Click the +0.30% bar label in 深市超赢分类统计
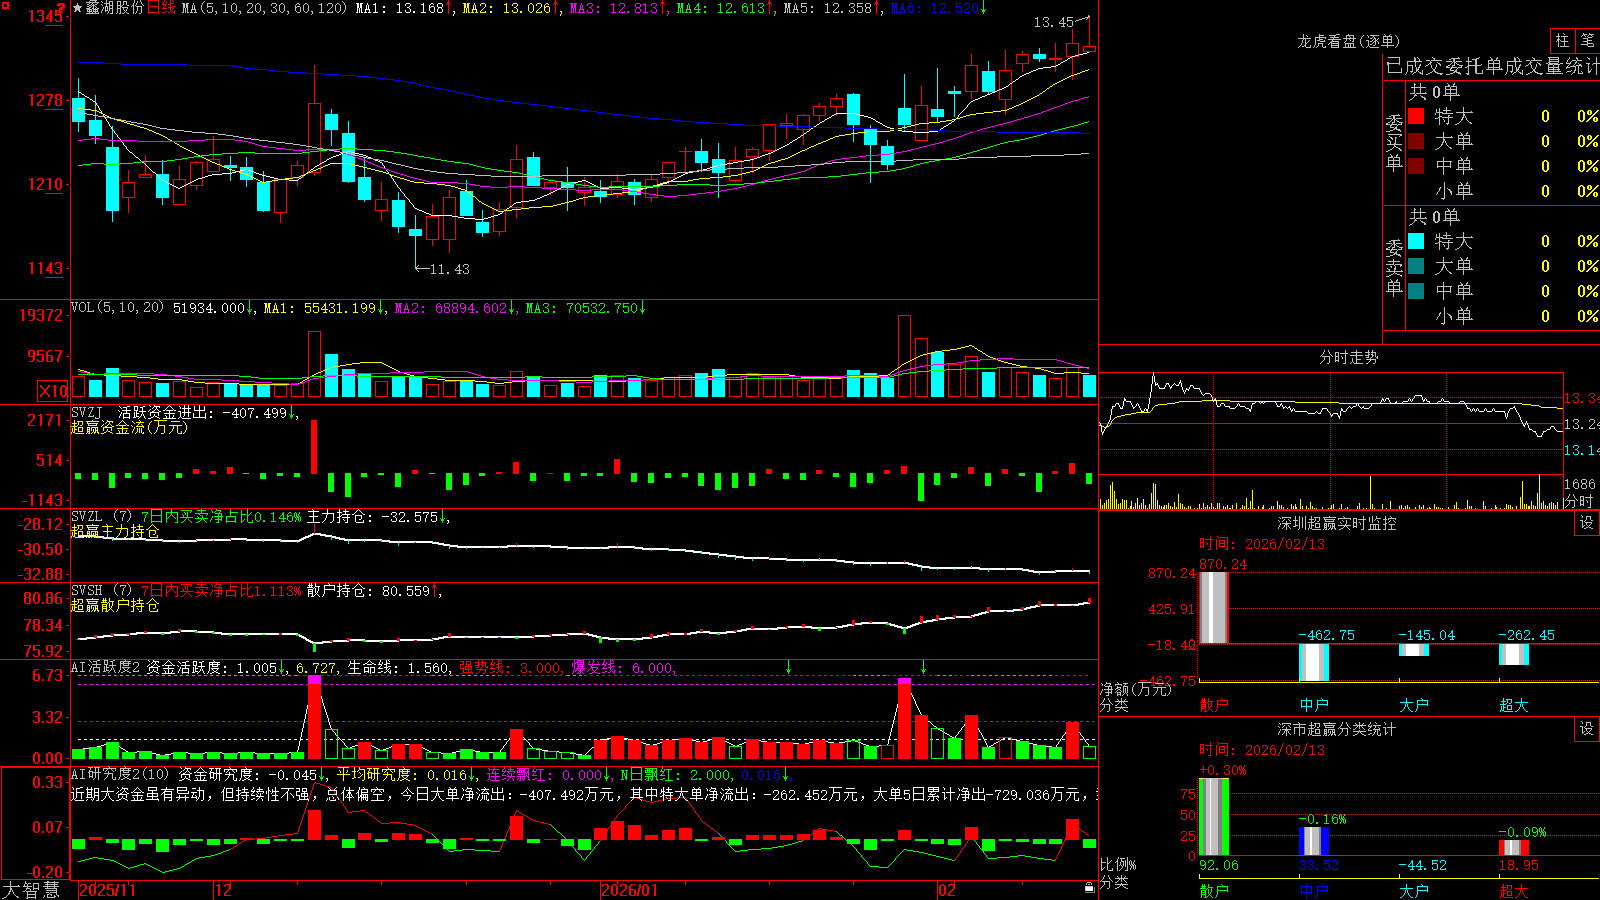This screenshot has height=900, width=1600. tap(1223, 770)
